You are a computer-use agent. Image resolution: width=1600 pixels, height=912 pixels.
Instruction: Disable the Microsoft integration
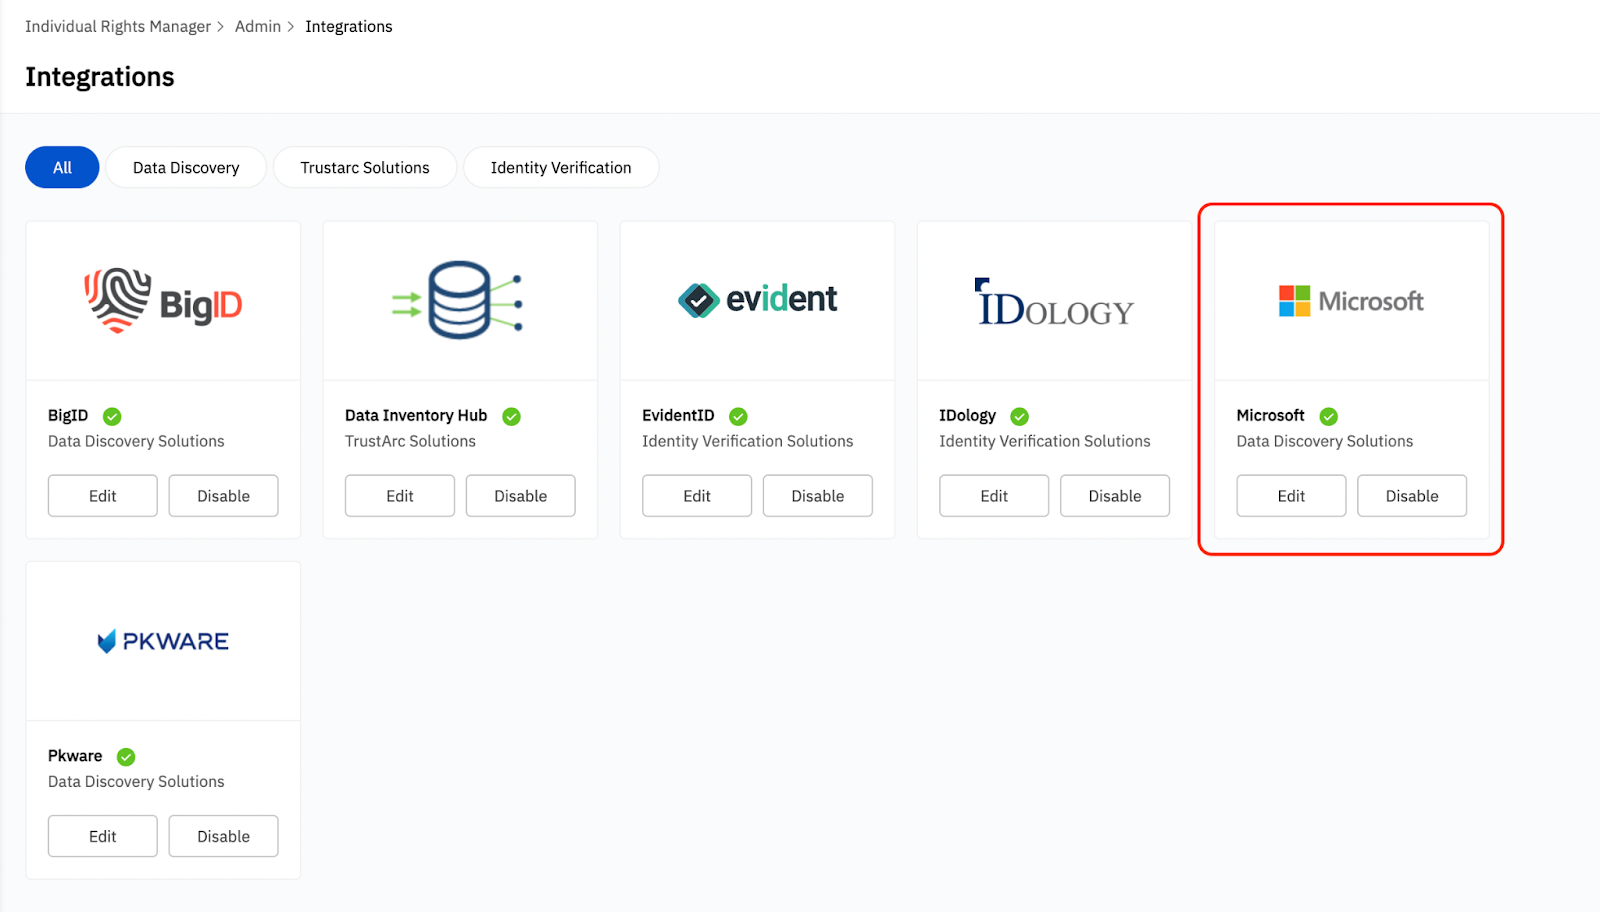click(x=1412, y=496)
